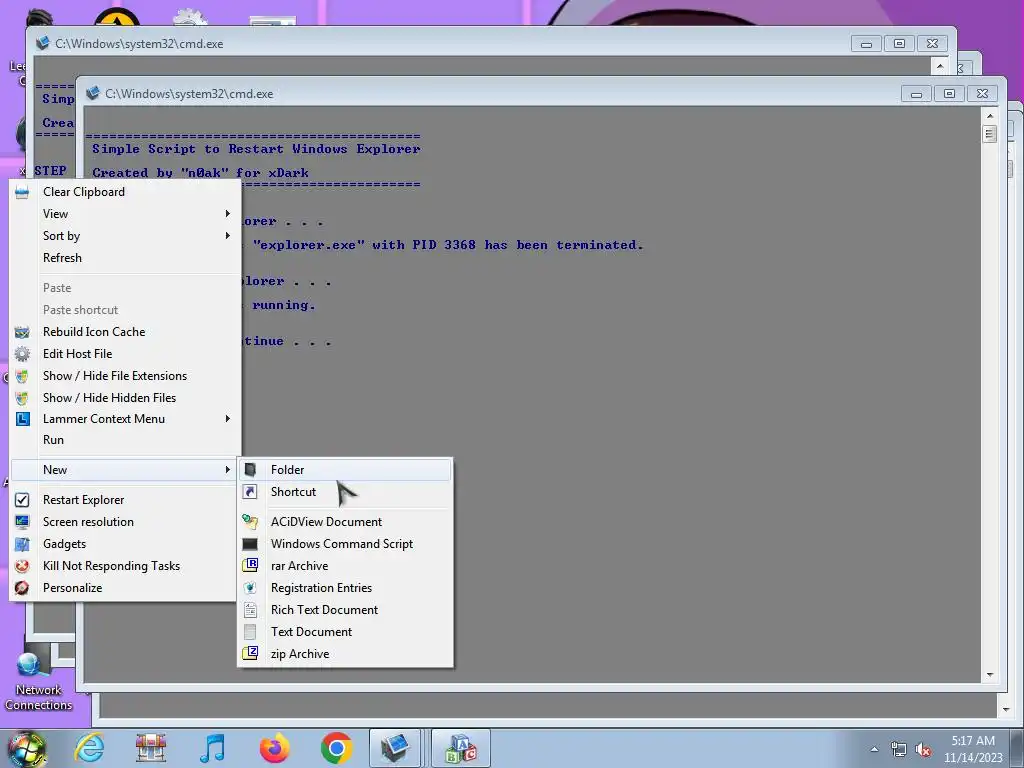Choose rar Archive menu entry
The image size is (1024, 768).
(x=345, y=566)
